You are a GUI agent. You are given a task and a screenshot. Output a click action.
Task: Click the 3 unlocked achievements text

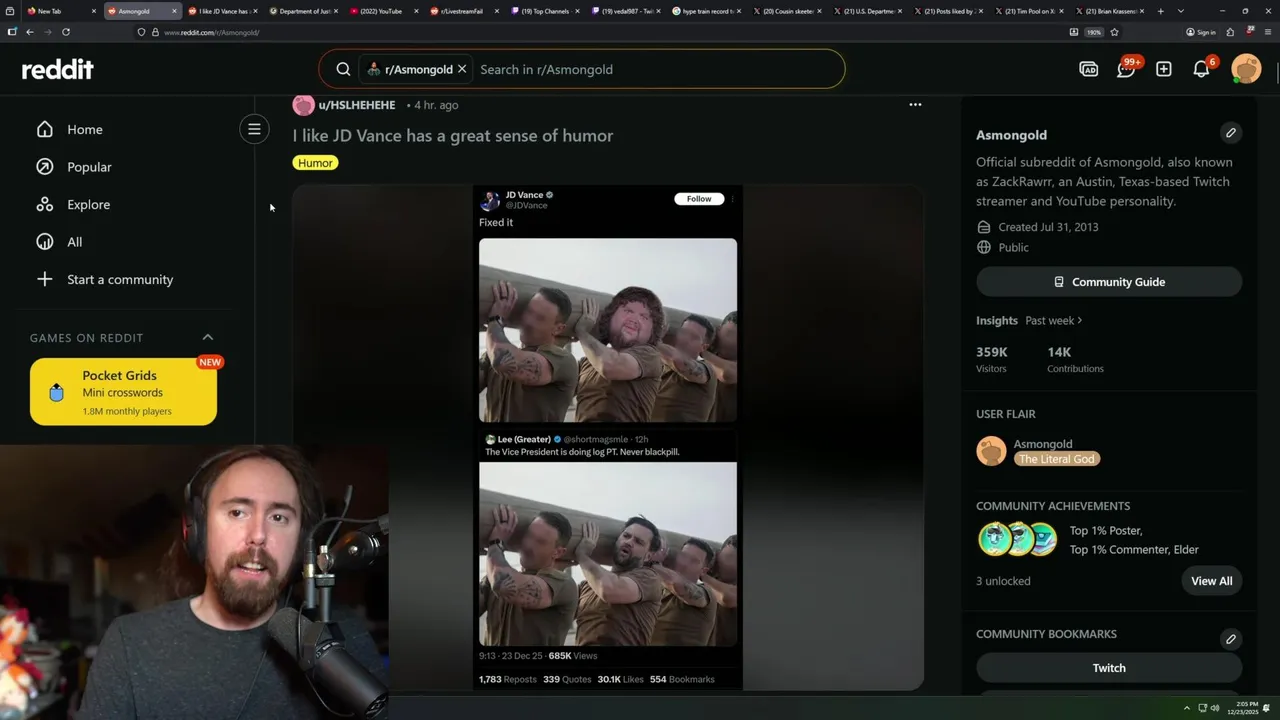click(1003, 581)
